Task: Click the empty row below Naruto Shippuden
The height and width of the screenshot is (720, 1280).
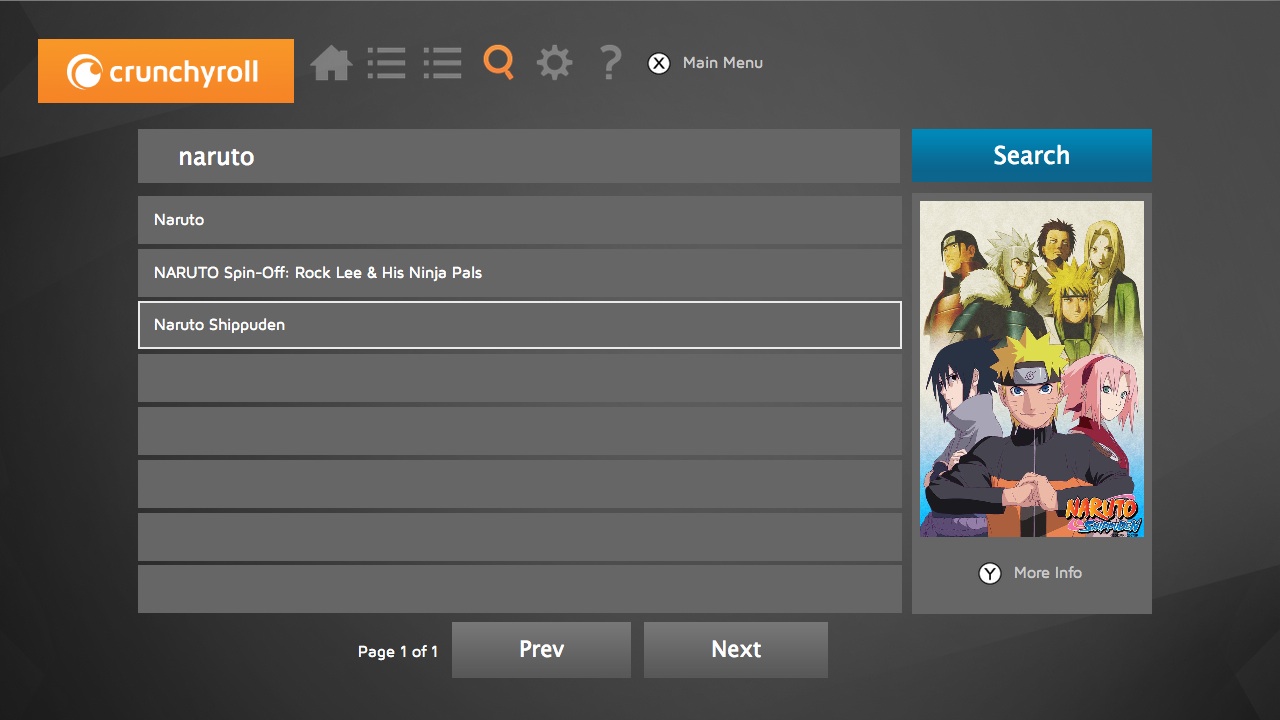Action: tap(519, 378)
